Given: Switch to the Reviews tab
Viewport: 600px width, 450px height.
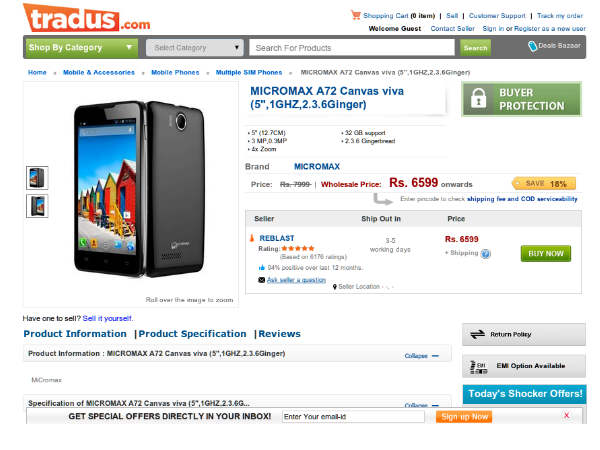Looking at the screenshot, I should click(279, 334).
